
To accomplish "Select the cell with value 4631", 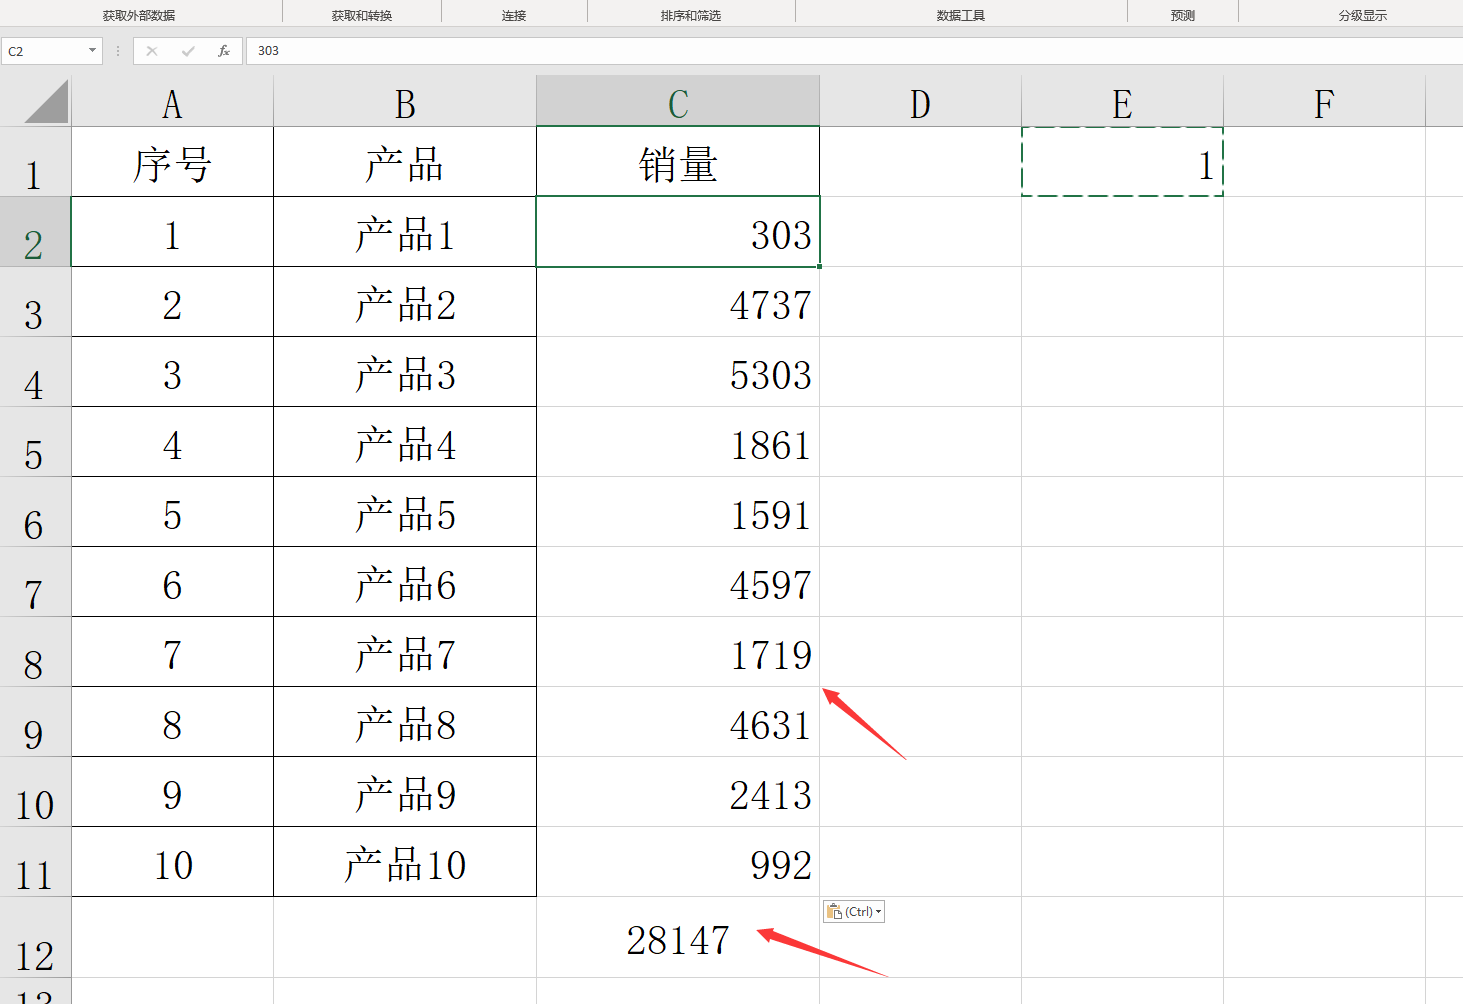I will tap(678, 722).
